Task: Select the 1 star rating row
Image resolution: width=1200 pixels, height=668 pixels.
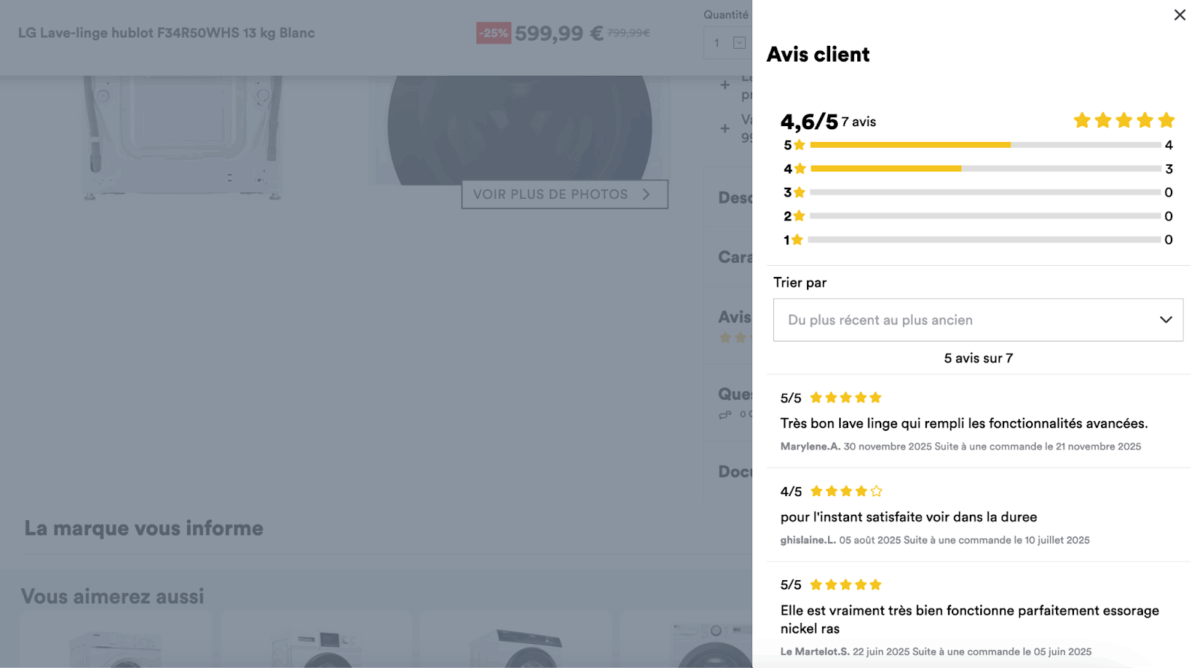Action: click(x=978, y=240)
